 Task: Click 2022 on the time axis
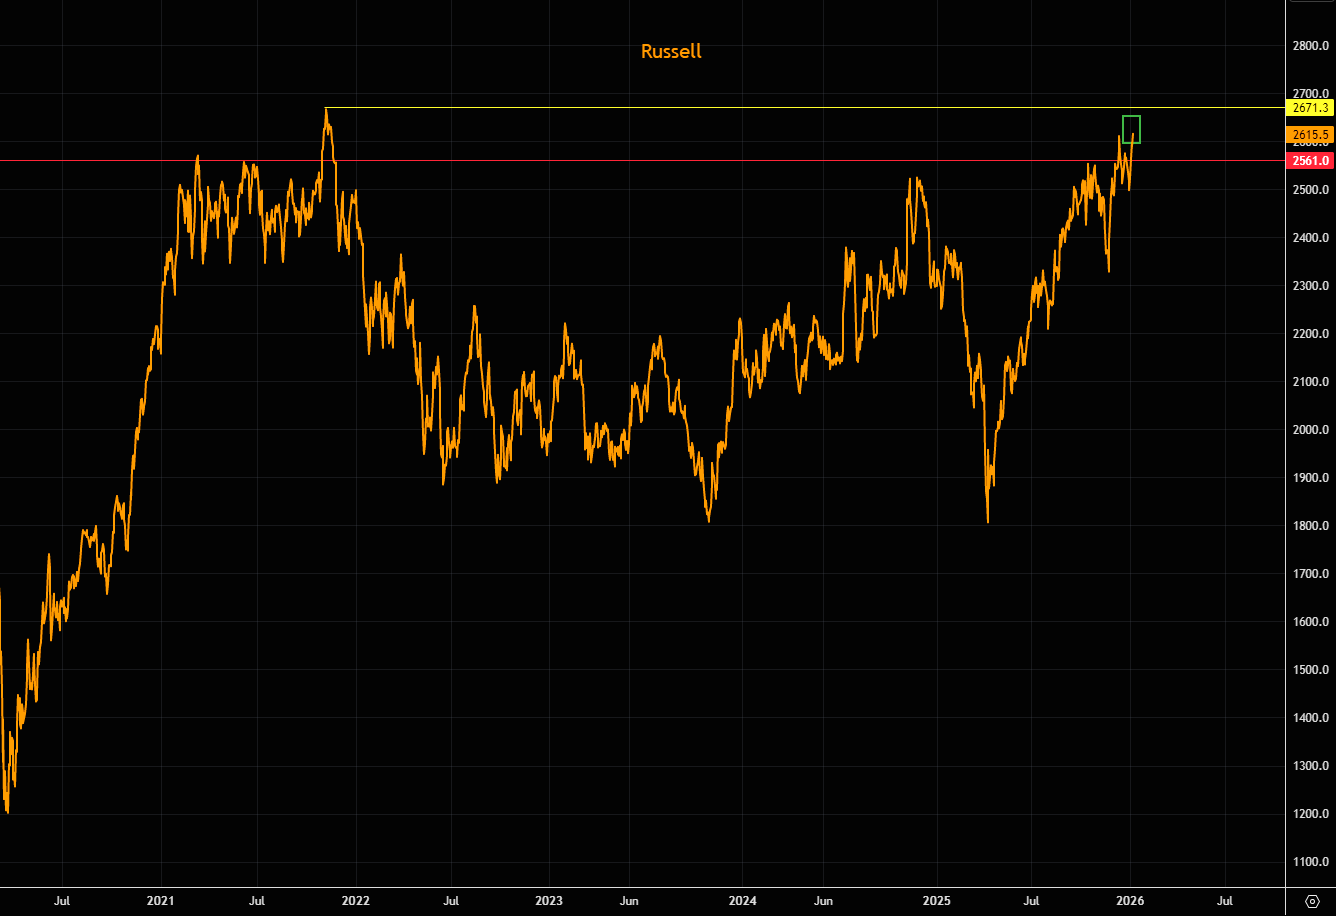[x=355, y=901]
